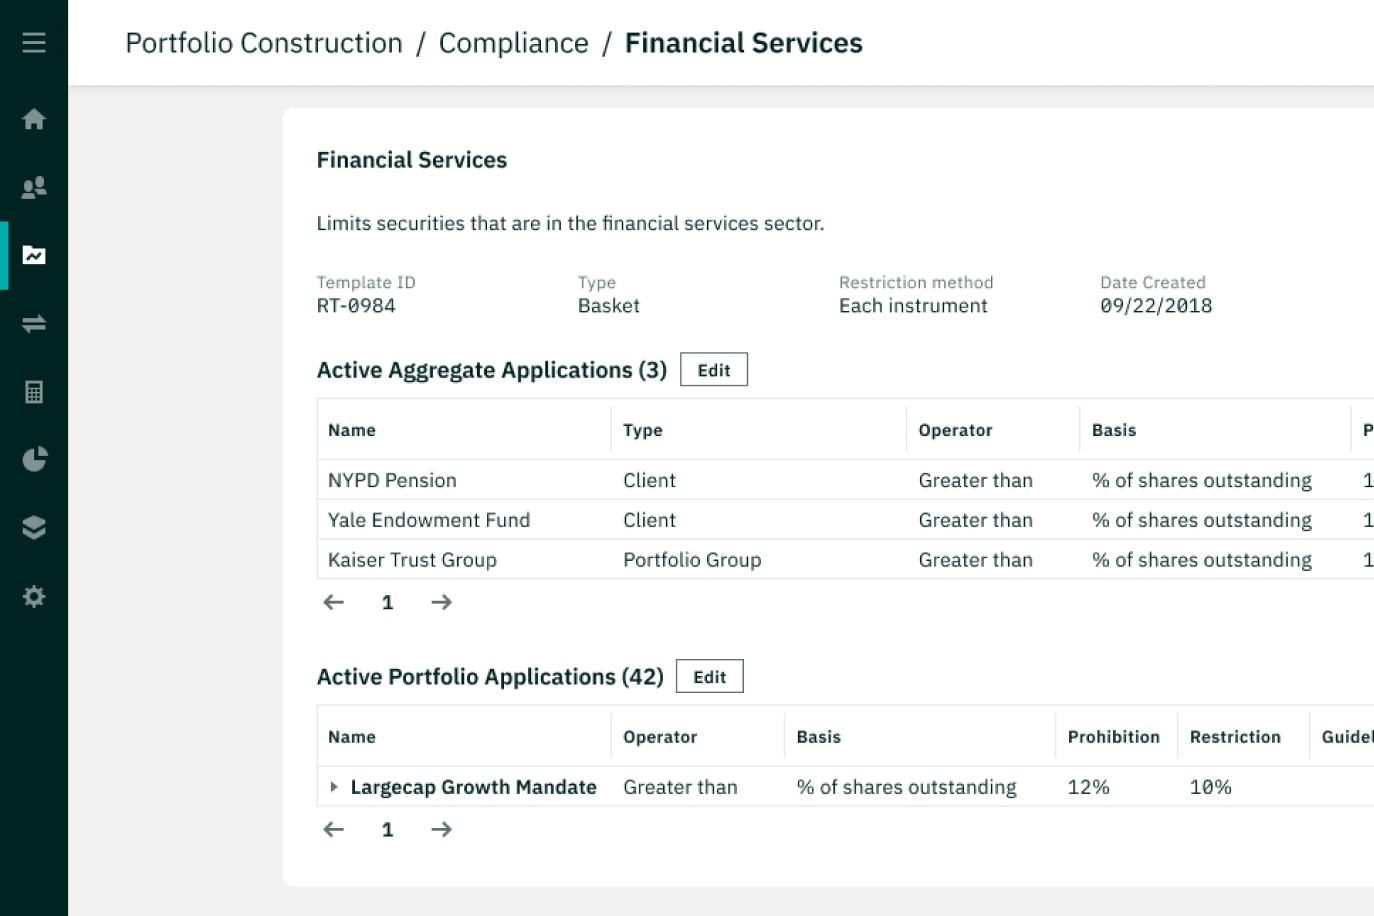Image resolution: width=1374 pixels, height=916 pixels.
Task: Open Settings via the gear icon
Action: coord(33,596)
